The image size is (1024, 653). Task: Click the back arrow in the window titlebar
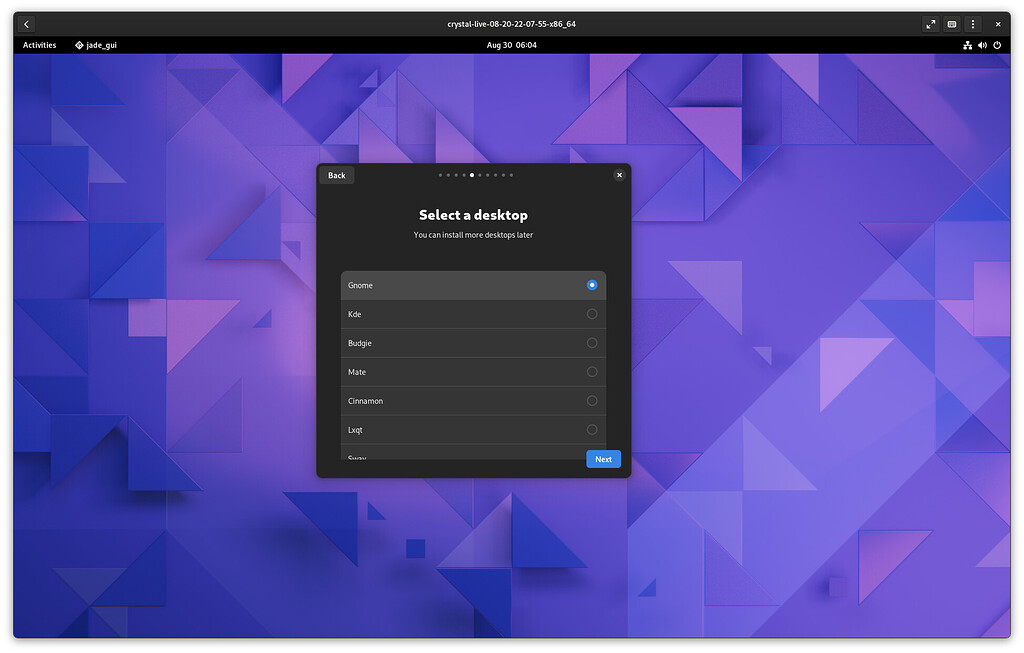click(25, 23)
